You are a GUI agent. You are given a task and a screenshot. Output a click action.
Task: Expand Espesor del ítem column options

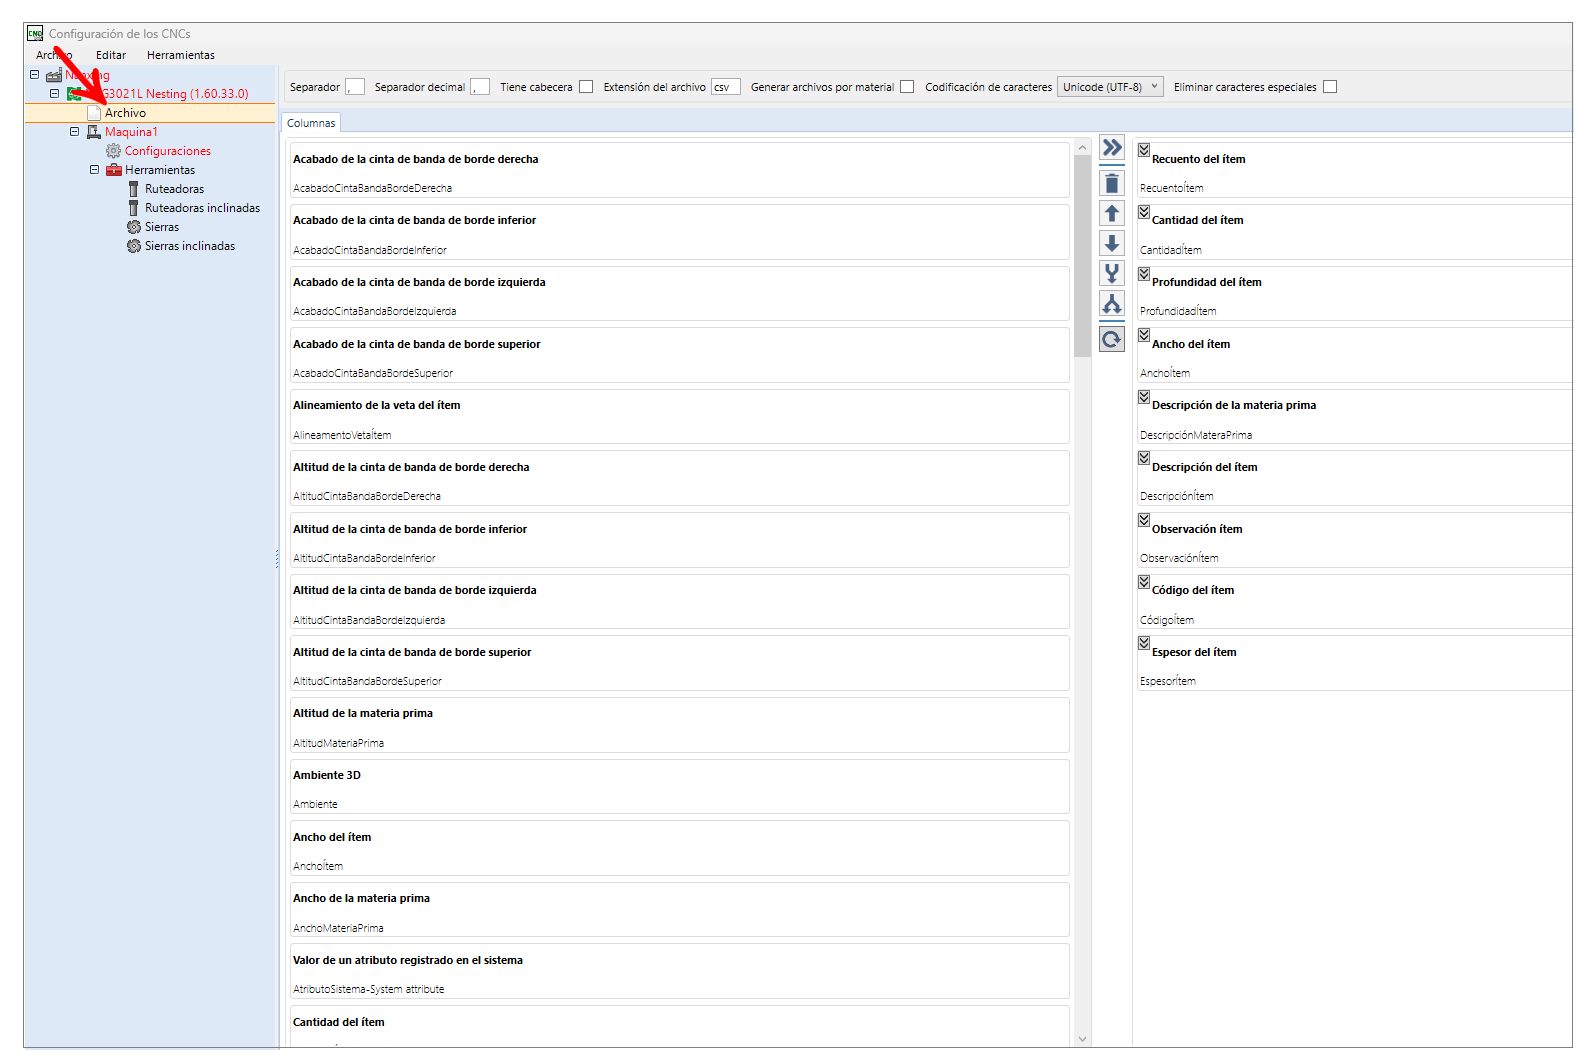coord(1144,643)
